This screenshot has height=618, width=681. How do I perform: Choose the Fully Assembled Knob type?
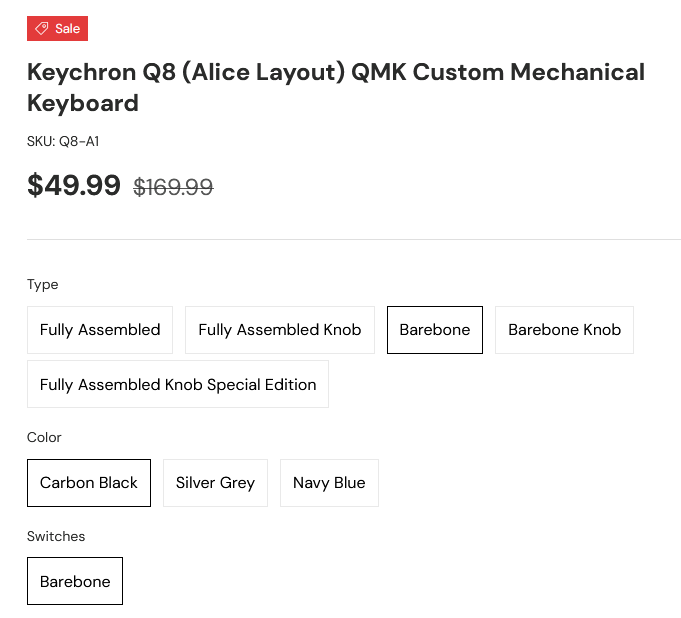tap(280, 330)
